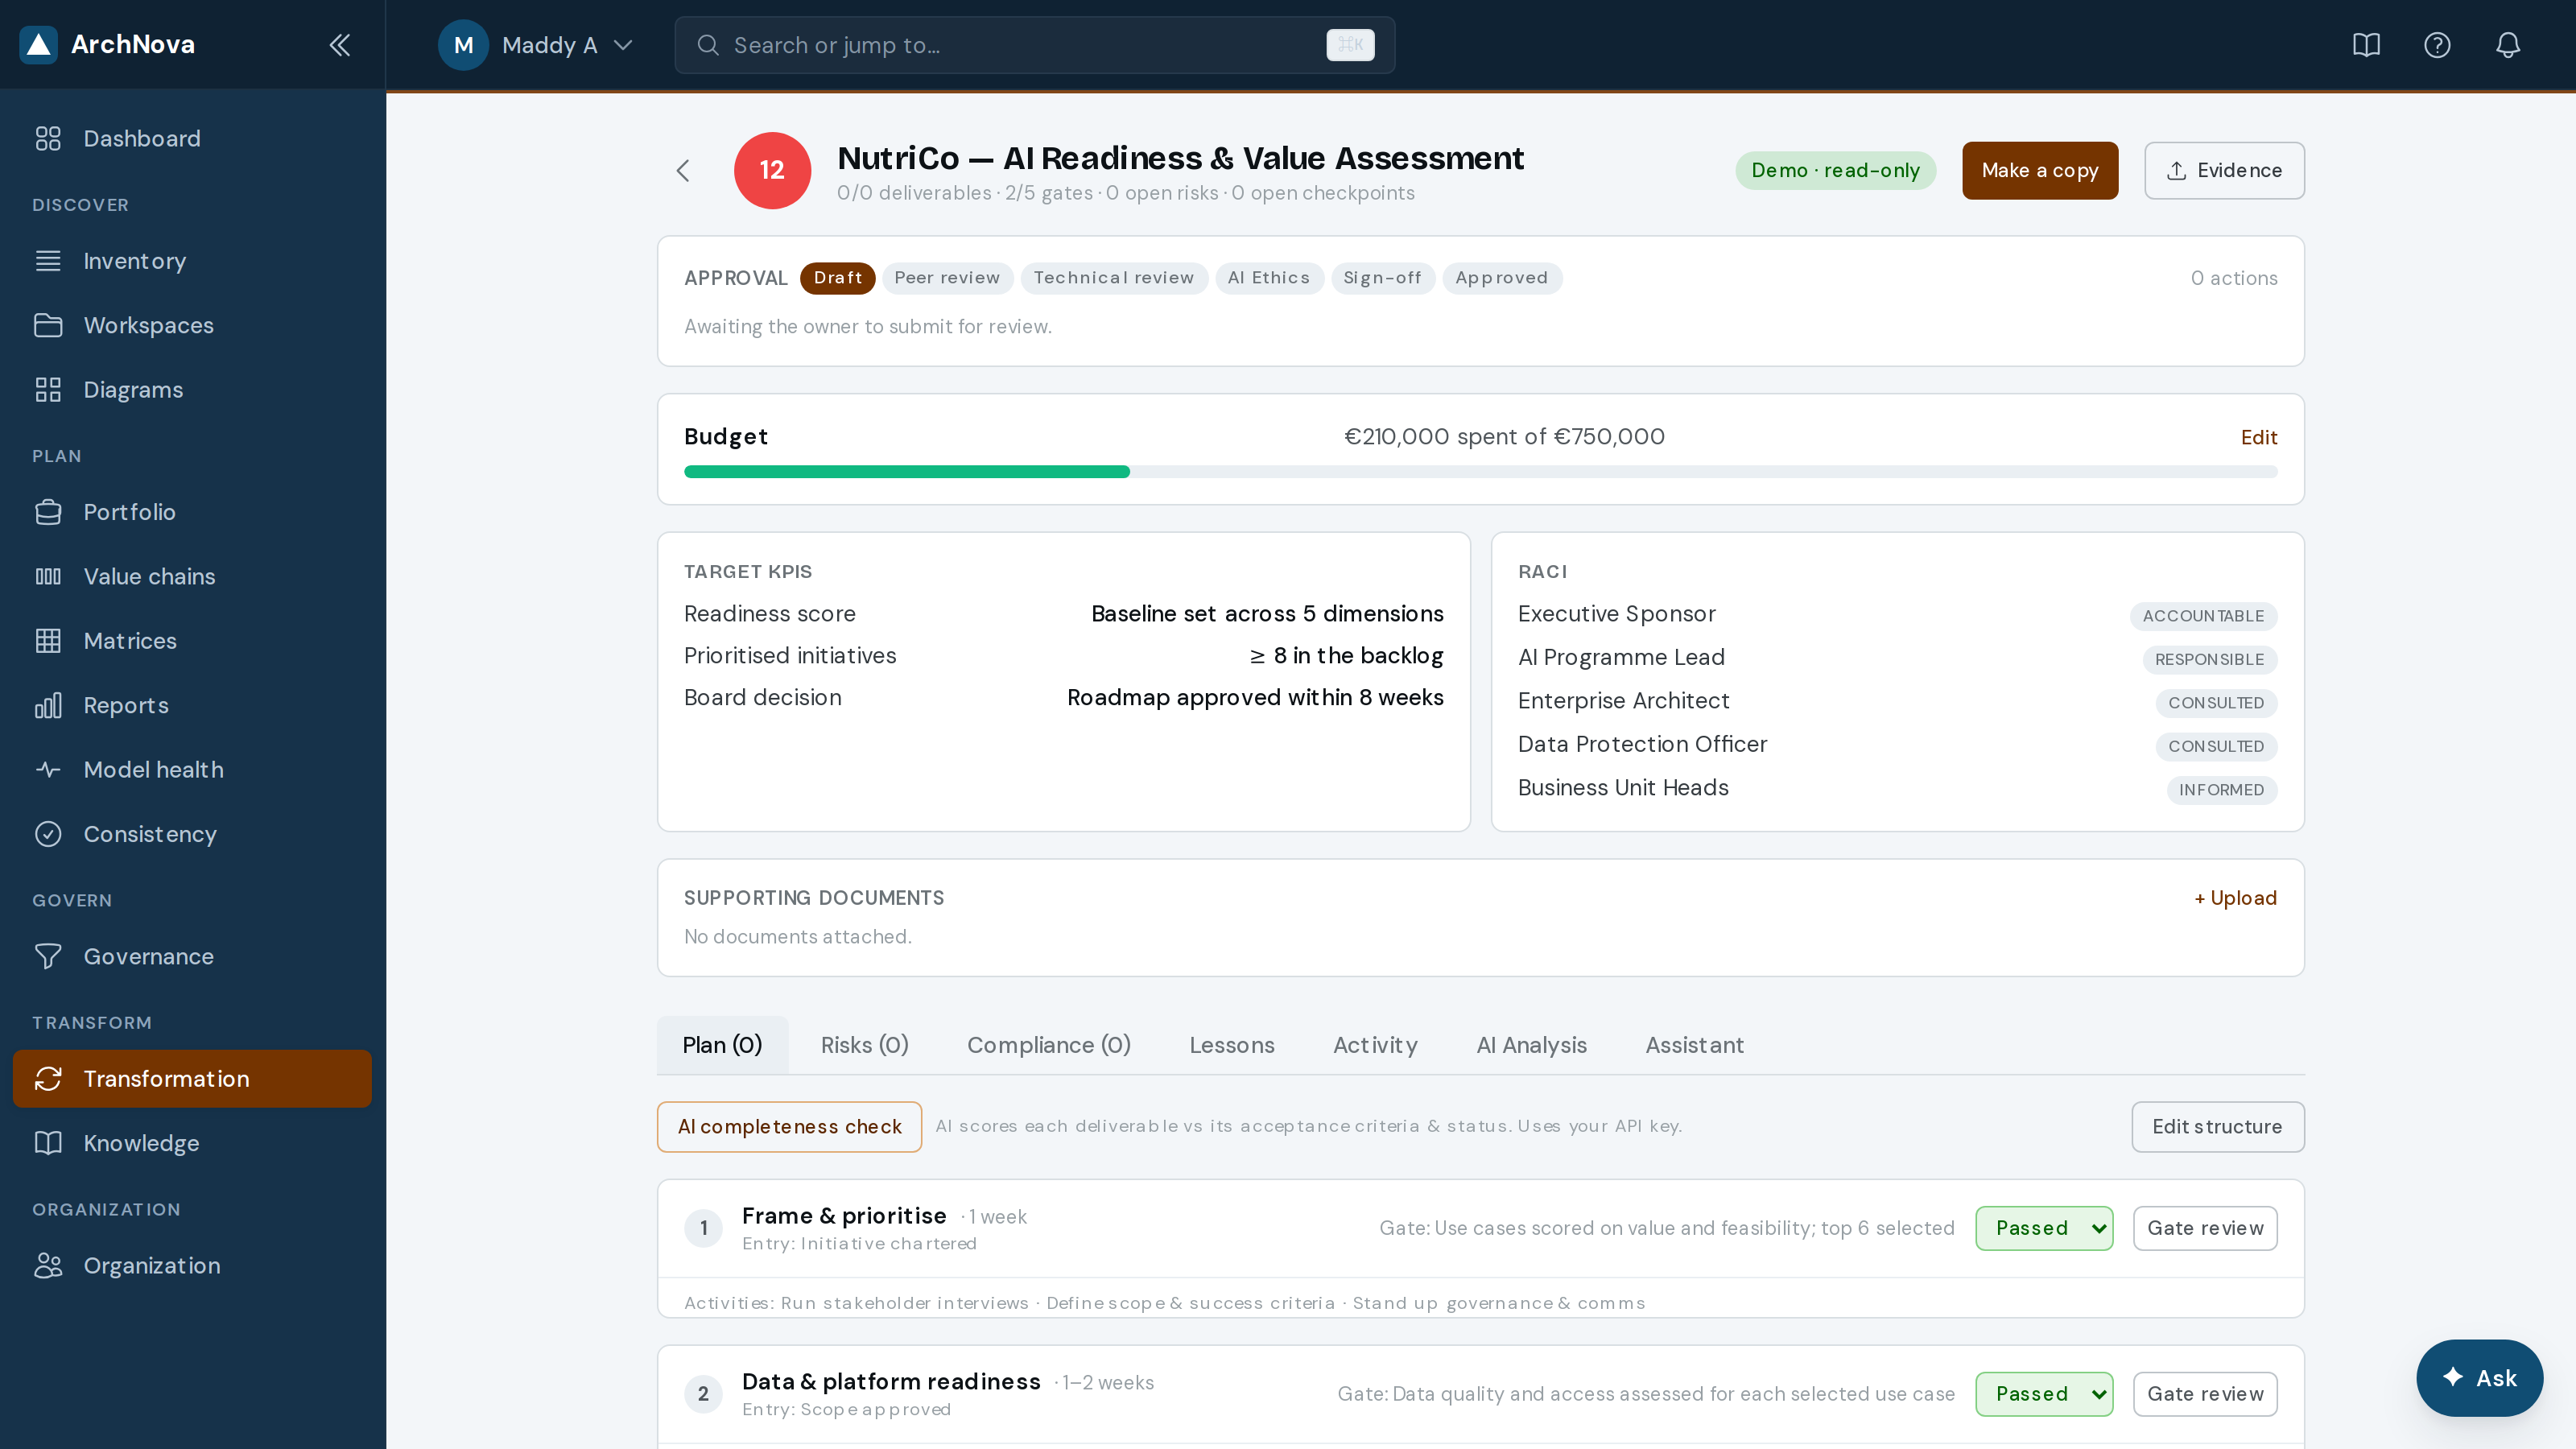Collapse the sidebar with double chevron
This screenshot has width=2576, height=1449.
340,45
